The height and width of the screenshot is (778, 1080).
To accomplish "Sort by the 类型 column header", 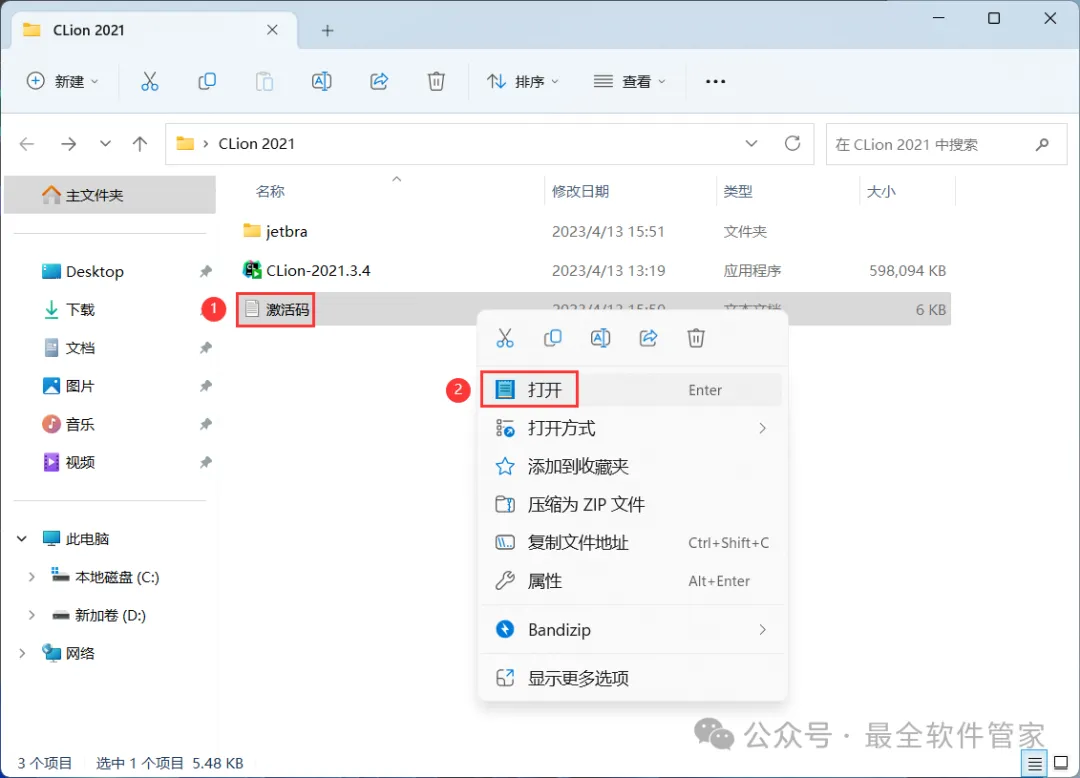I will click(x=738, y=191).
